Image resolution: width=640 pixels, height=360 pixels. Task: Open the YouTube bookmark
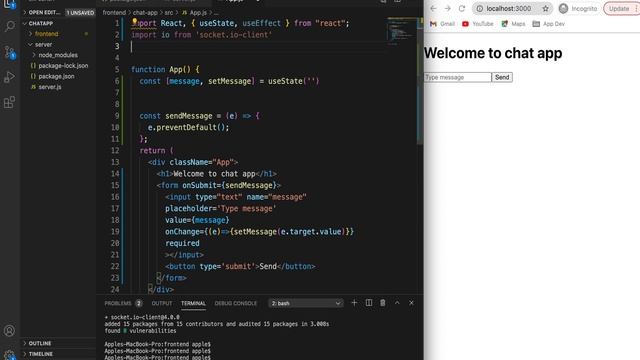[x=478, y=24]
